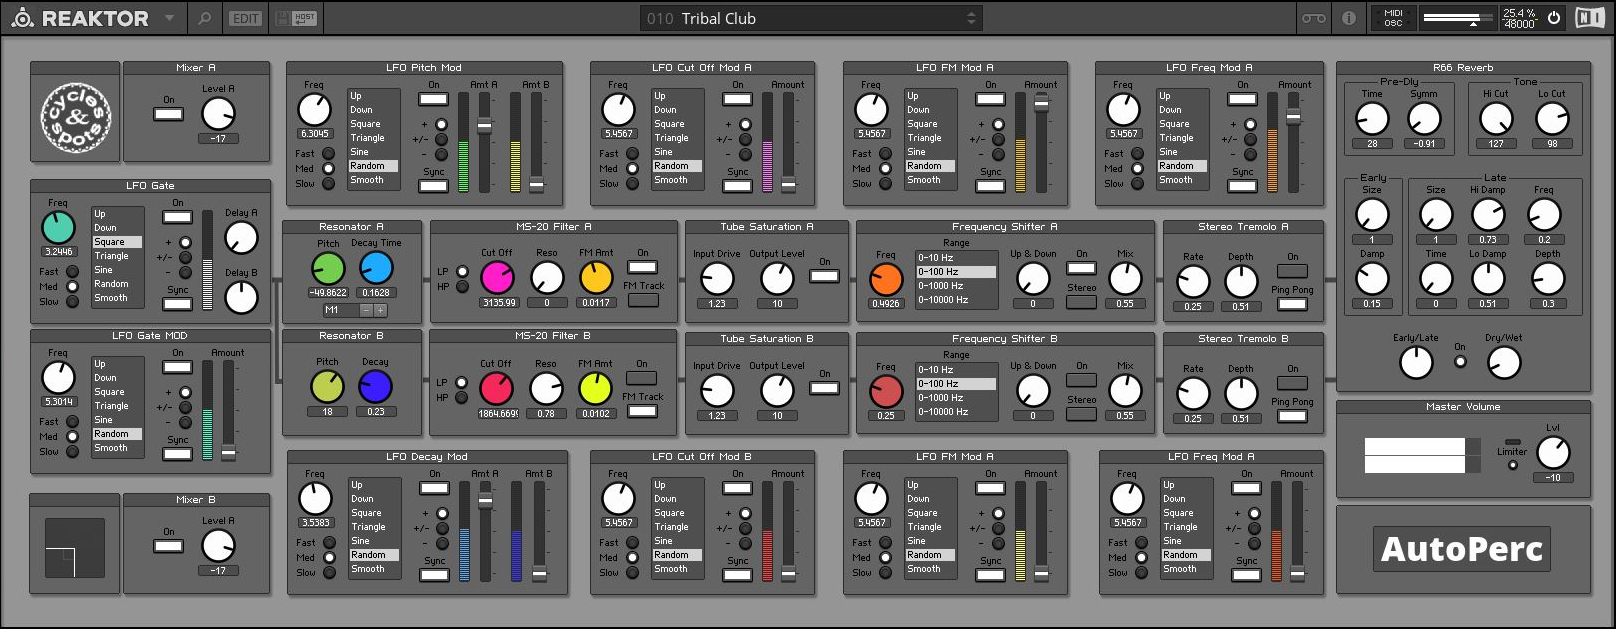Viewport: 1616px width, 629px height.
Task: Click the floppy disk save icon
Action: tap(282, 18)
